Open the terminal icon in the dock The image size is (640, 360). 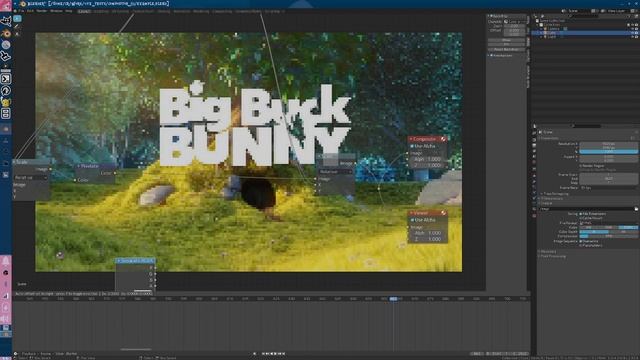[x=6, y=79]
